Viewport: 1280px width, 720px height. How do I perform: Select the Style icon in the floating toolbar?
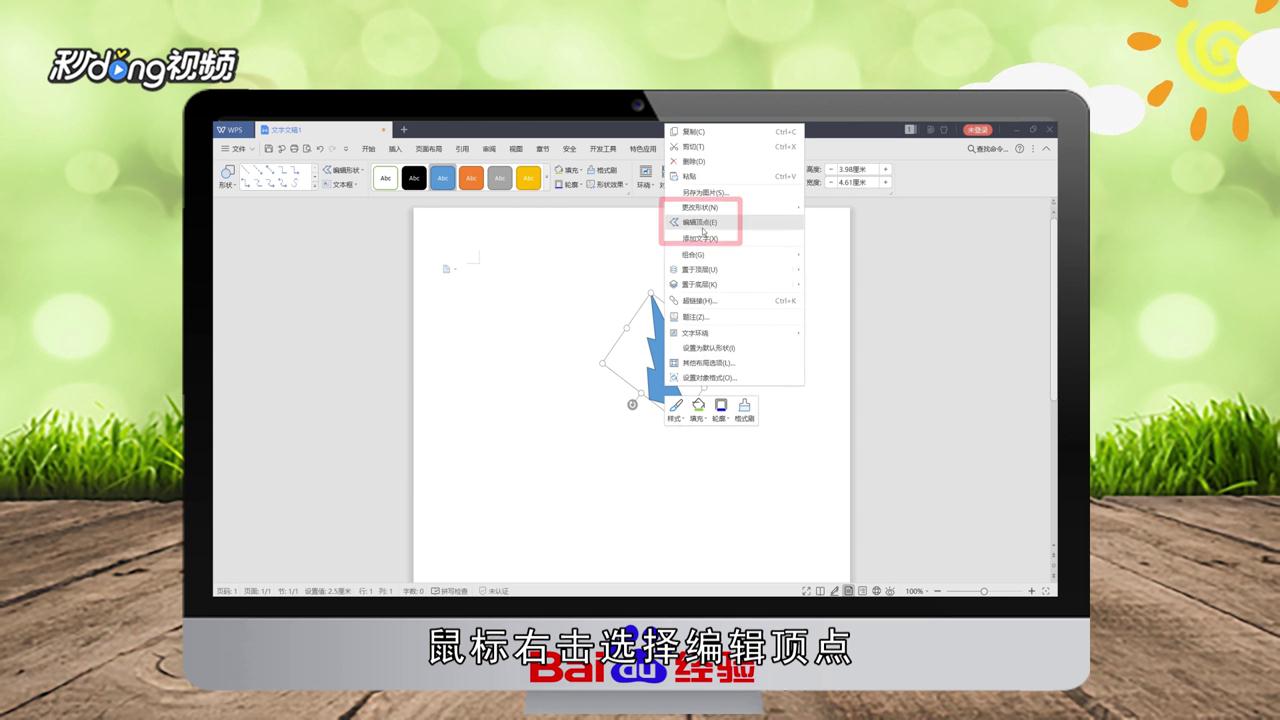[675, 405]
